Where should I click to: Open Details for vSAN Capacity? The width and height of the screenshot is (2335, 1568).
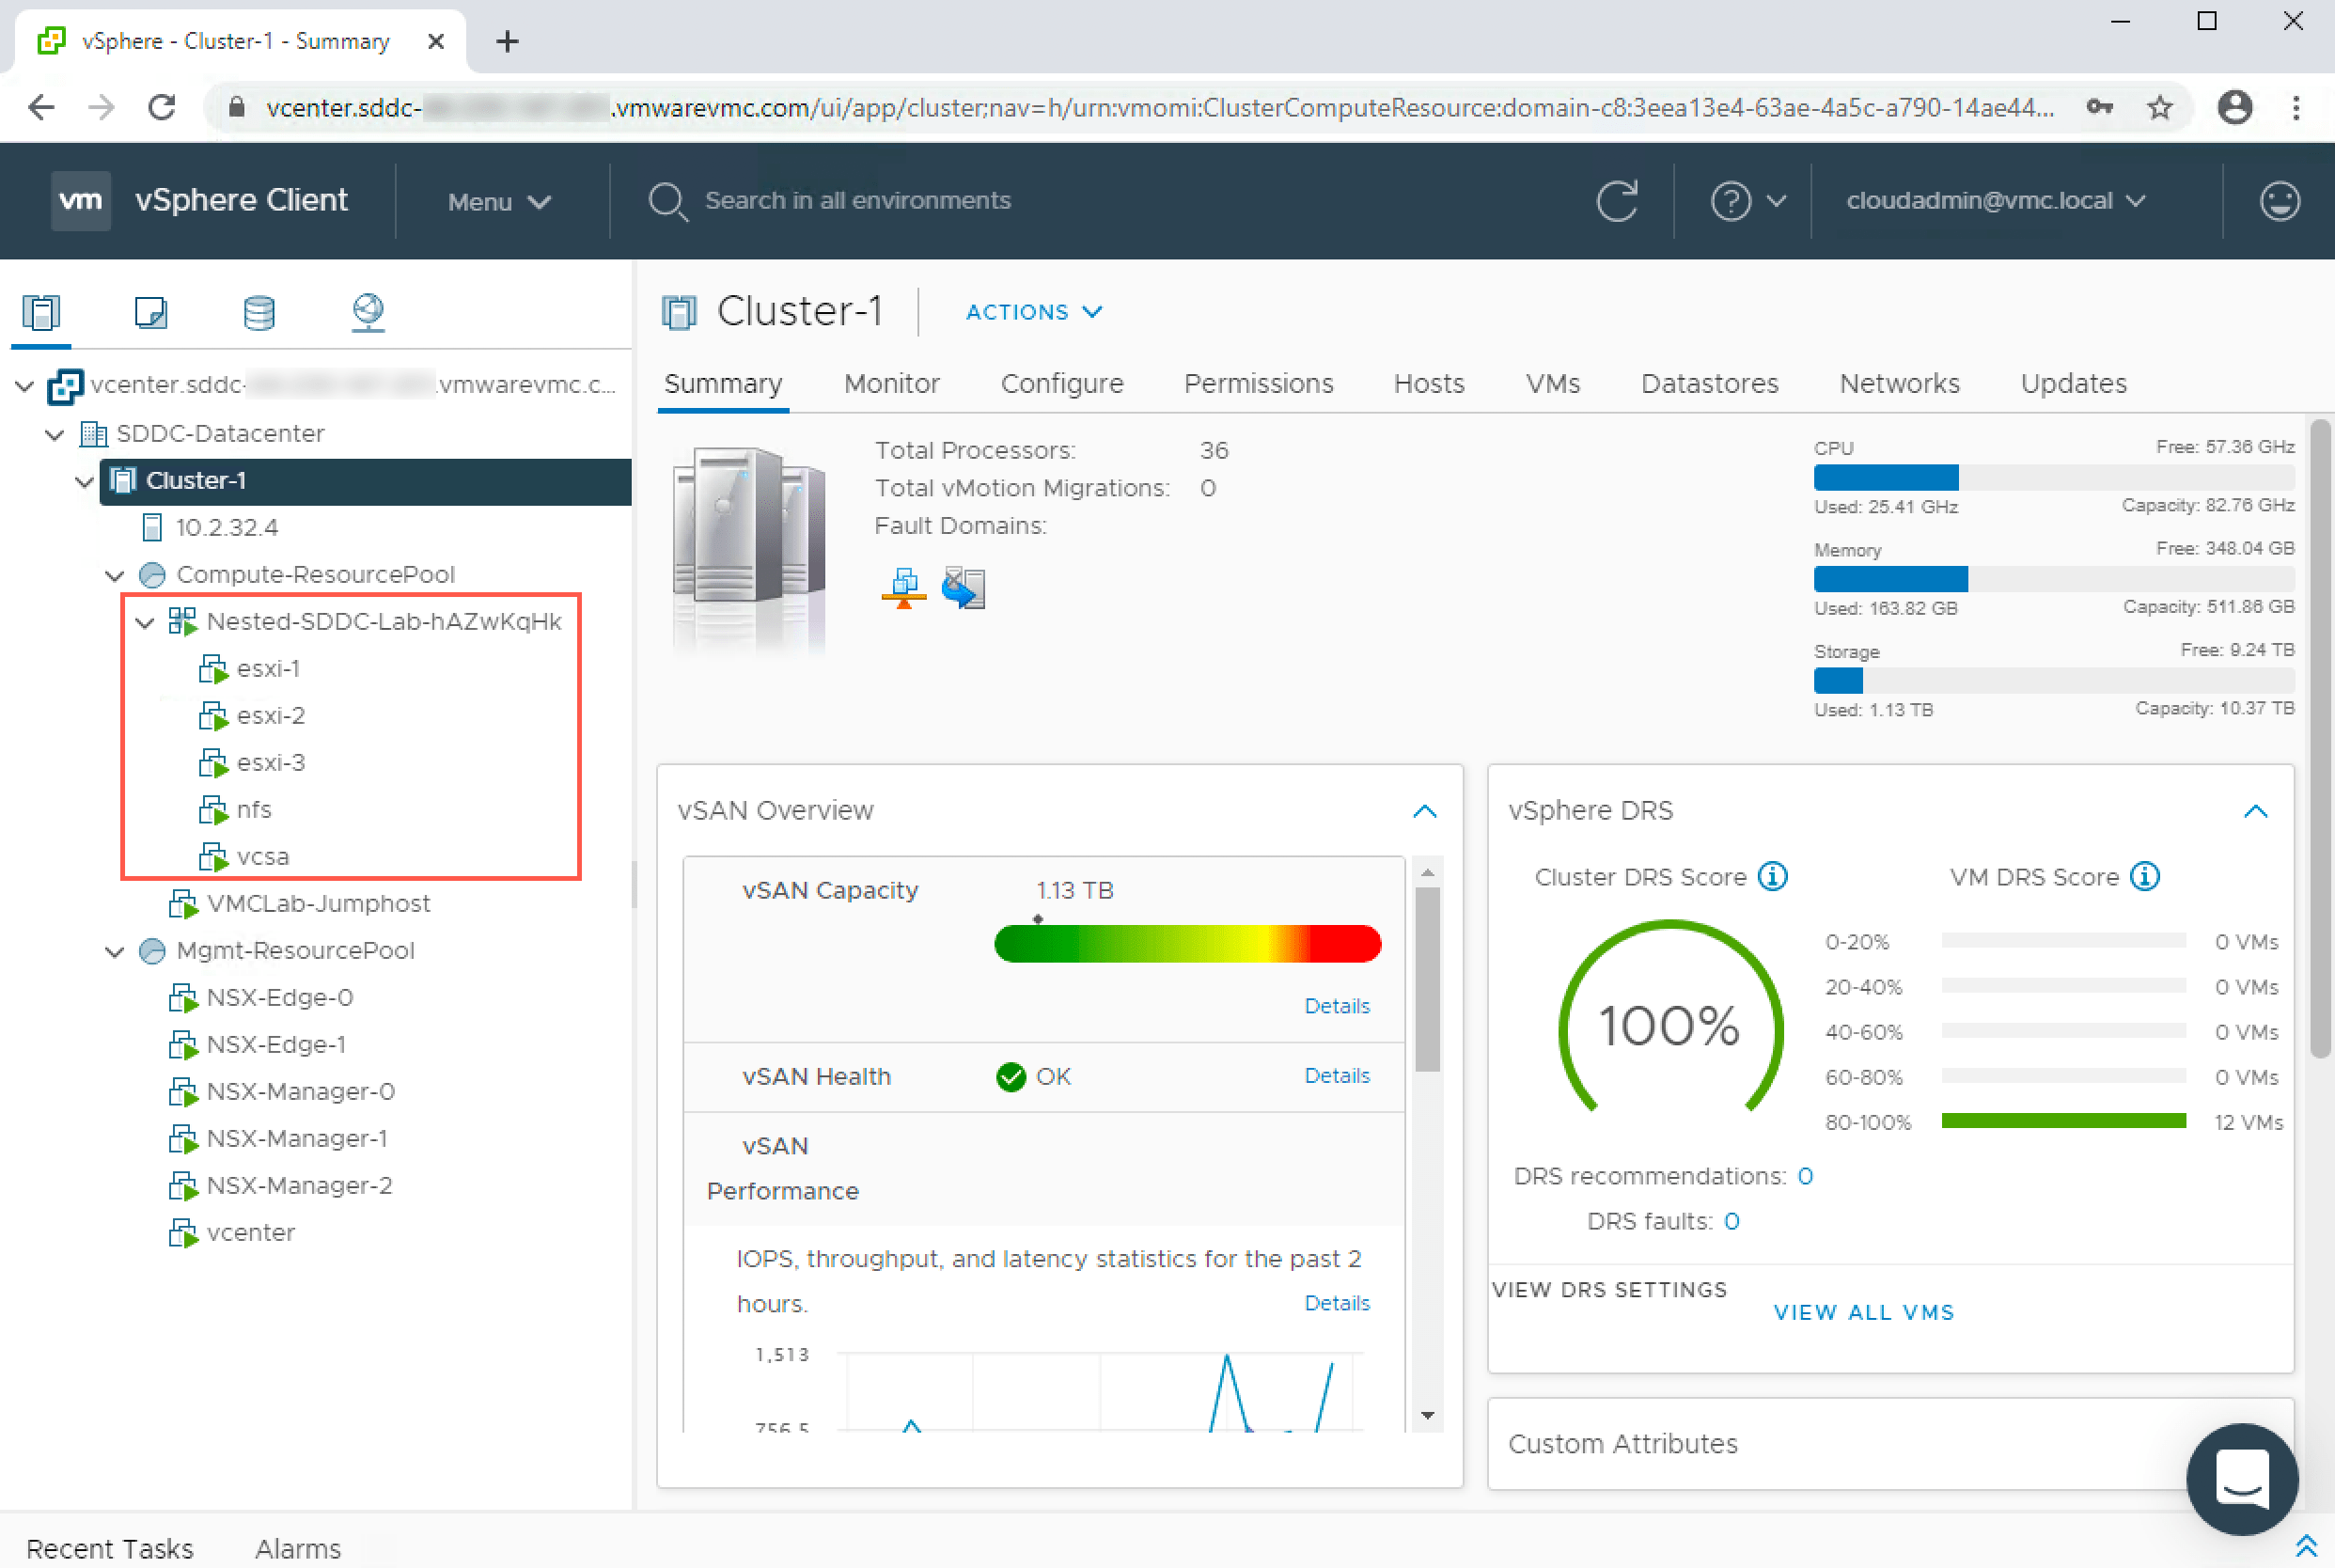[x=1337, y=1005]
